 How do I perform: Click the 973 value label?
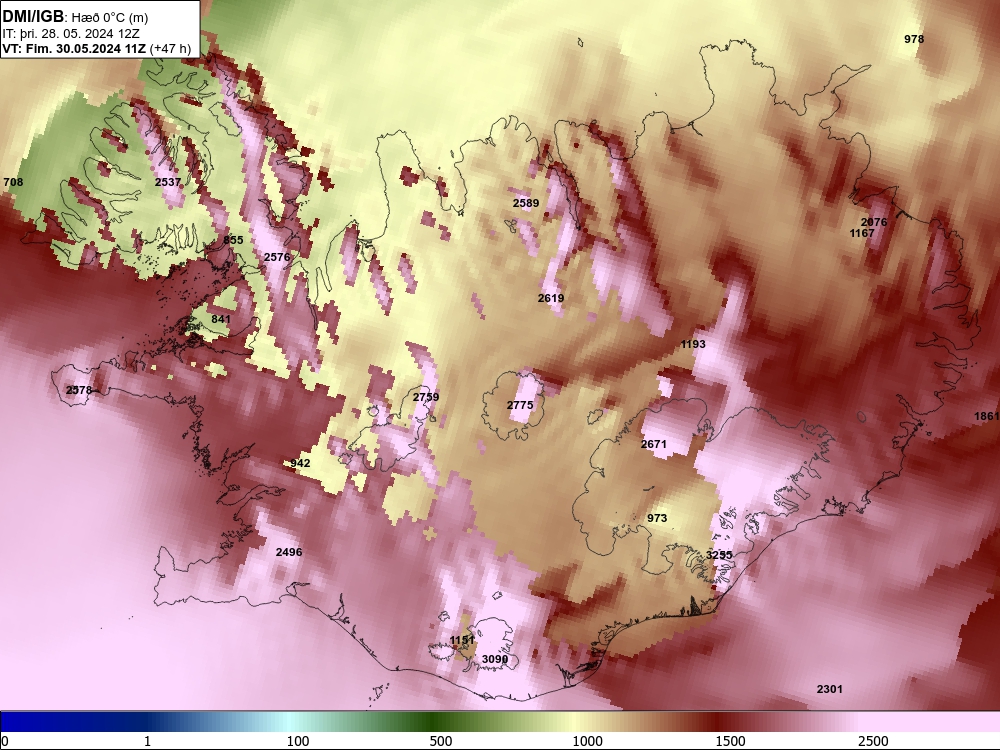[x=657, y=518]
